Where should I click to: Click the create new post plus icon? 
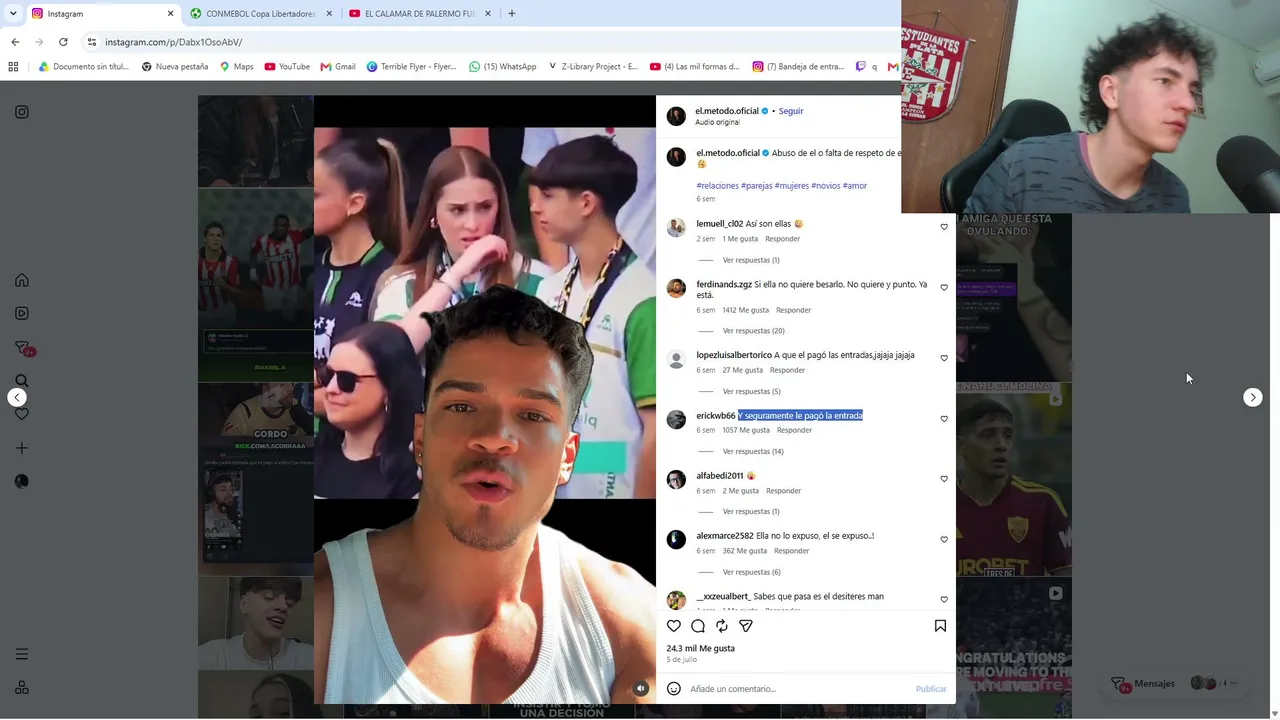[x=22, y=448]
